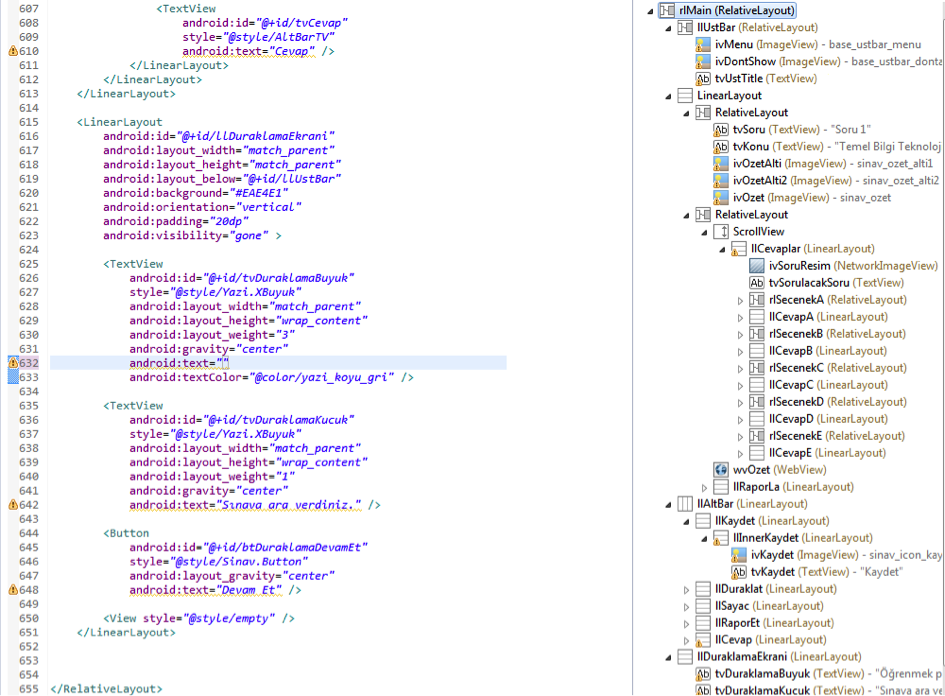Expand the rlSecenekA RelativeLayout node
This screenshot has width=945, height=696.
click(x=741, y=300)
